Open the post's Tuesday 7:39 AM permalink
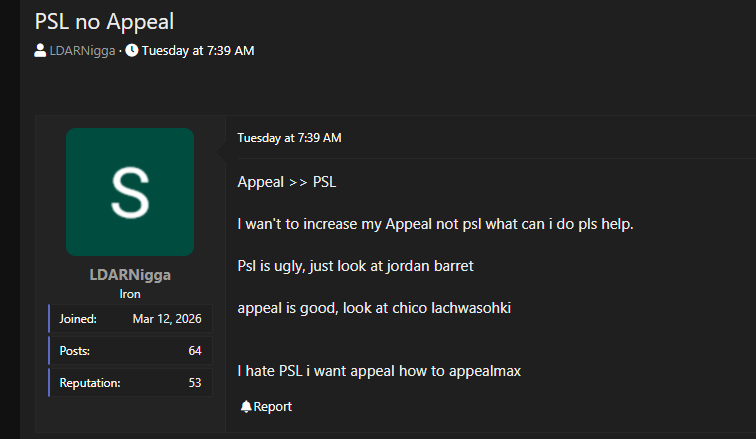The width and height of the screenshot is (756, 439). 289,138
